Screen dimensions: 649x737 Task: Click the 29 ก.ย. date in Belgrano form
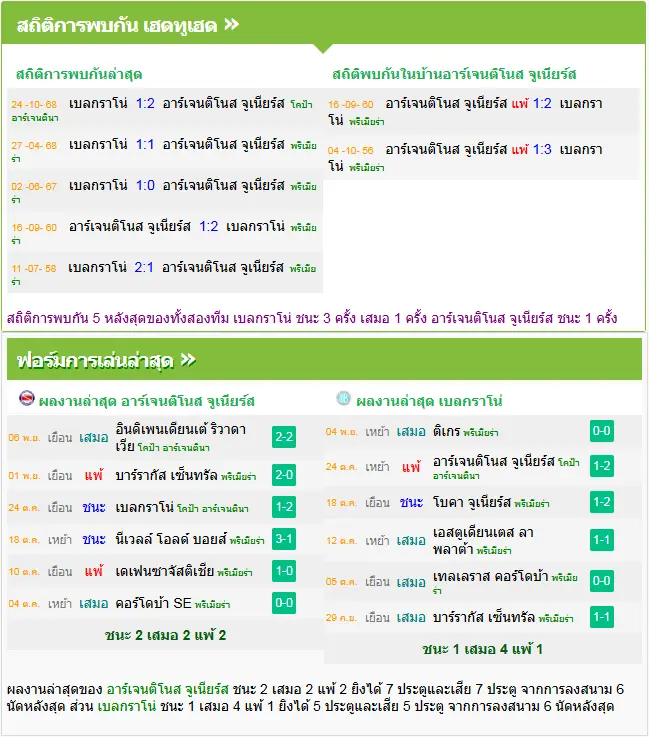tap(342, 618)
